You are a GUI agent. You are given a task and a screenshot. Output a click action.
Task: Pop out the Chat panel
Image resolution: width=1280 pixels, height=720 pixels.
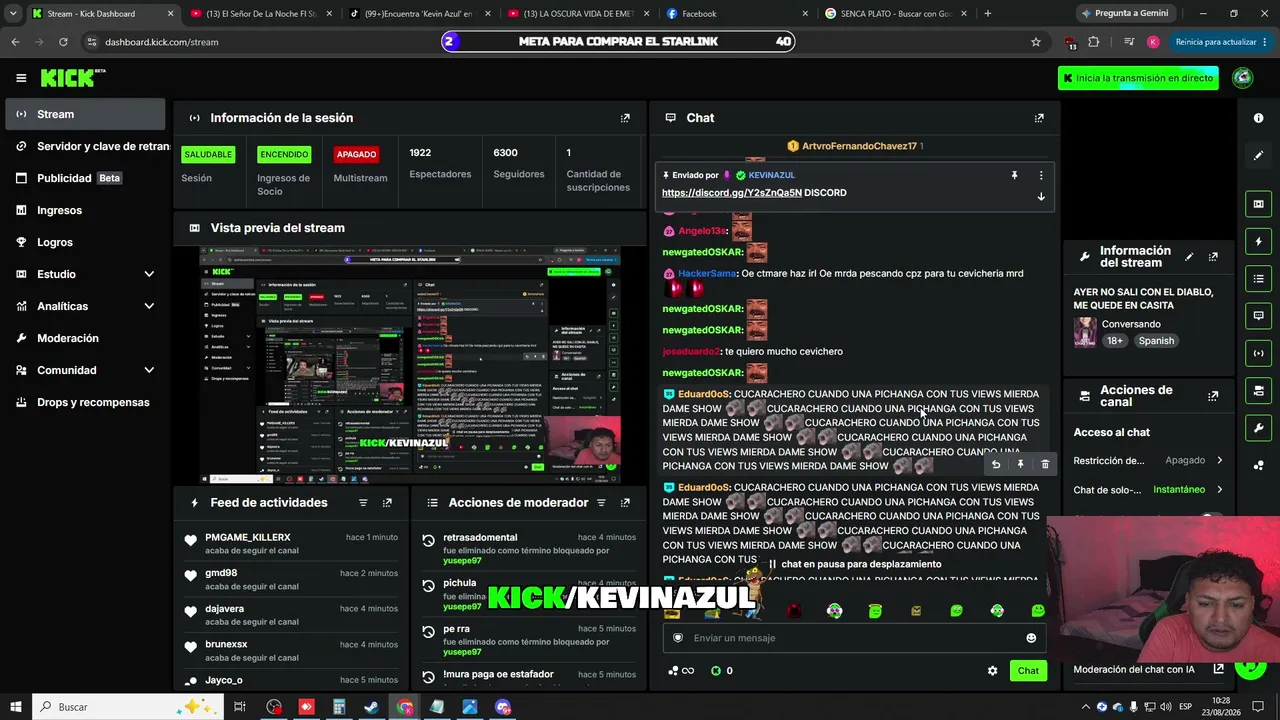click(1039, 118)
